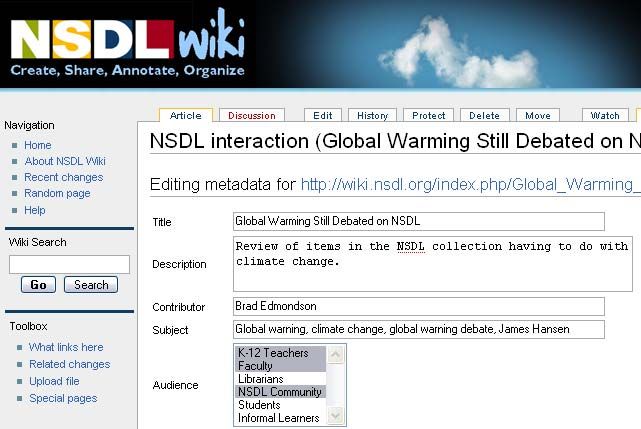View the History tab
641x429 pixels.
pyautogui.click(x=372, y=116)
